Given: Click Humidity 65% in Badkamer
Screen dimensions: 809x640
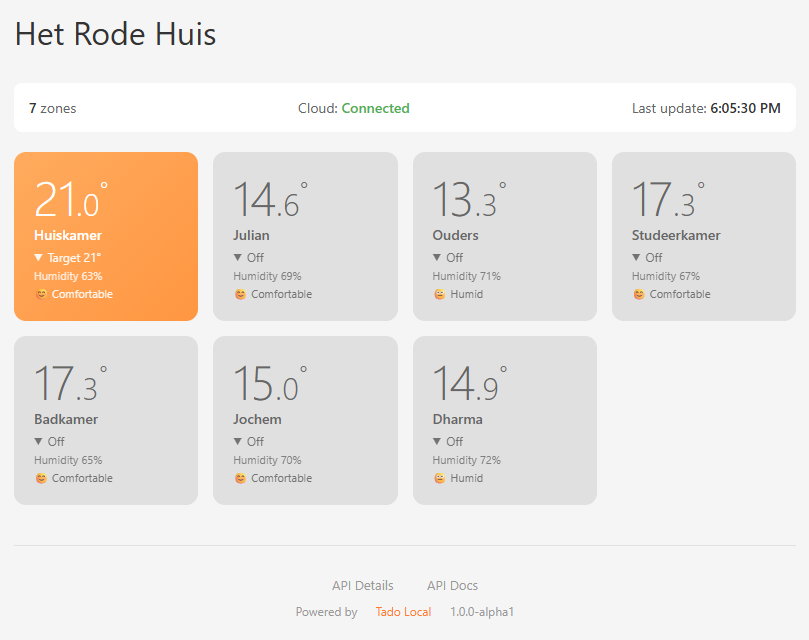Looking at the screenshot, I should (68, 460).
